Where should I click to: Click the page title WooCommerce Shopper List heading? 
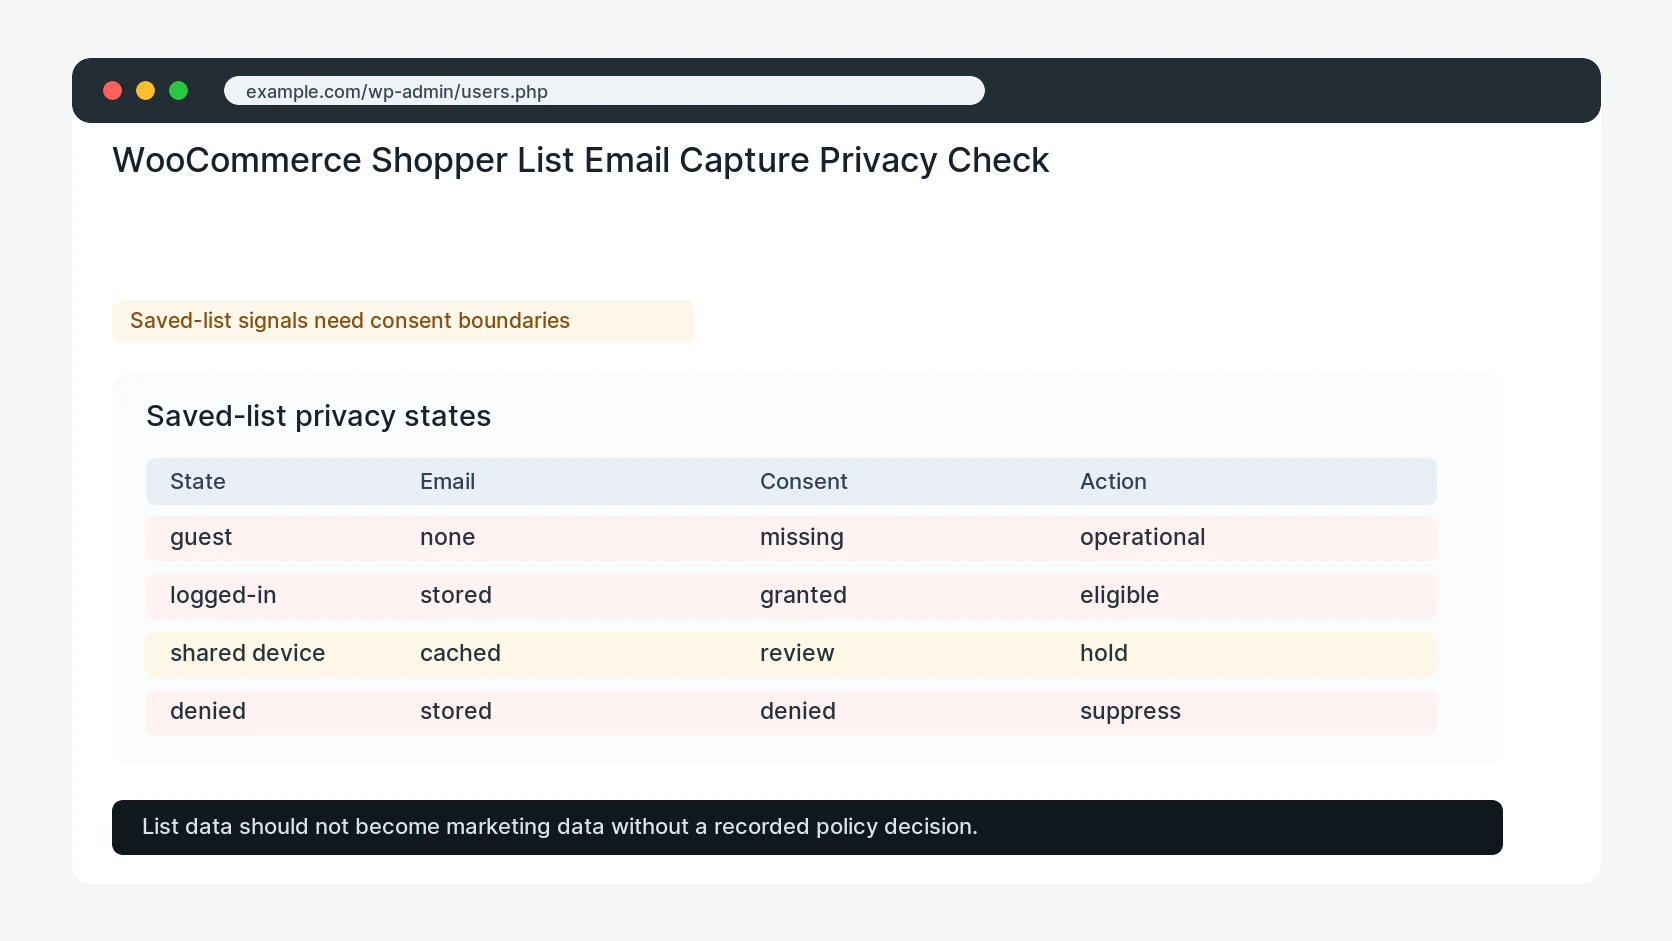click(x=580, y=160)
